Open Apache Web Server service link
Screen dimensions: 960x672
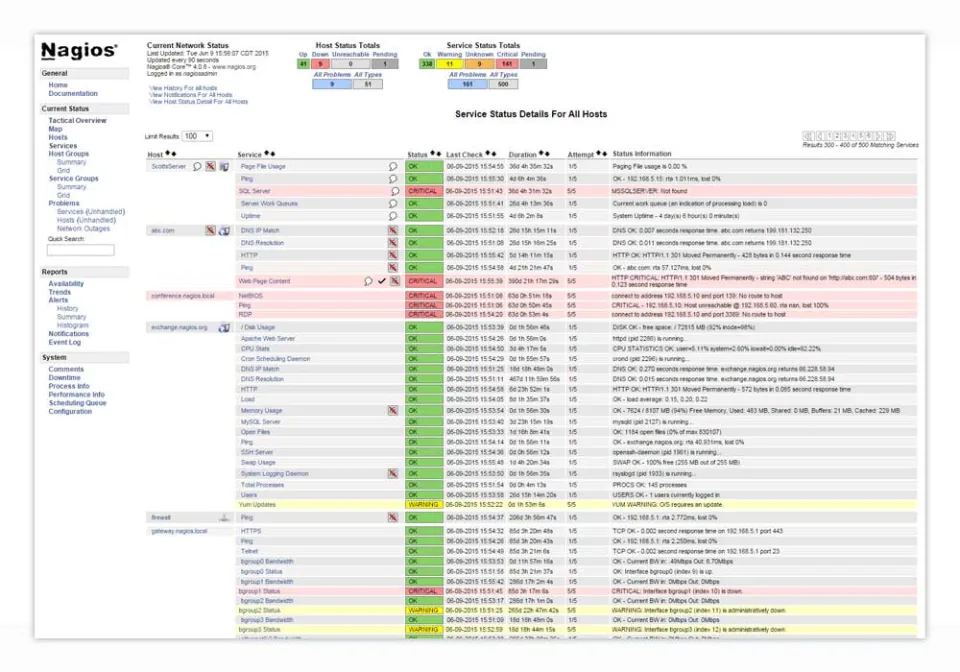[x=268, y=338]
